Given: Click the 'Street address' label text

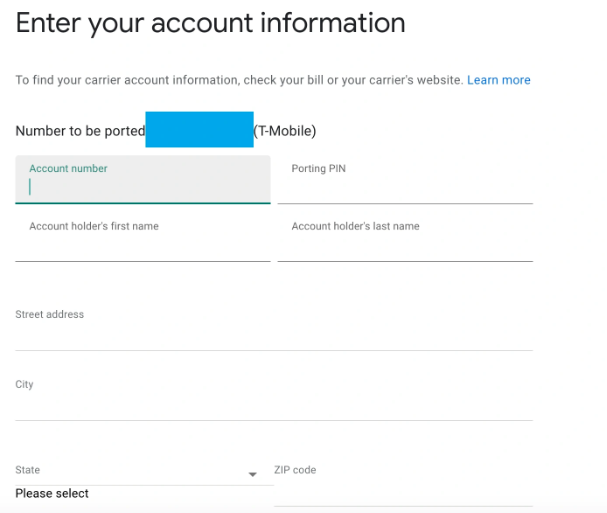Looking at the screenshot, I should (x=49, y=315).
